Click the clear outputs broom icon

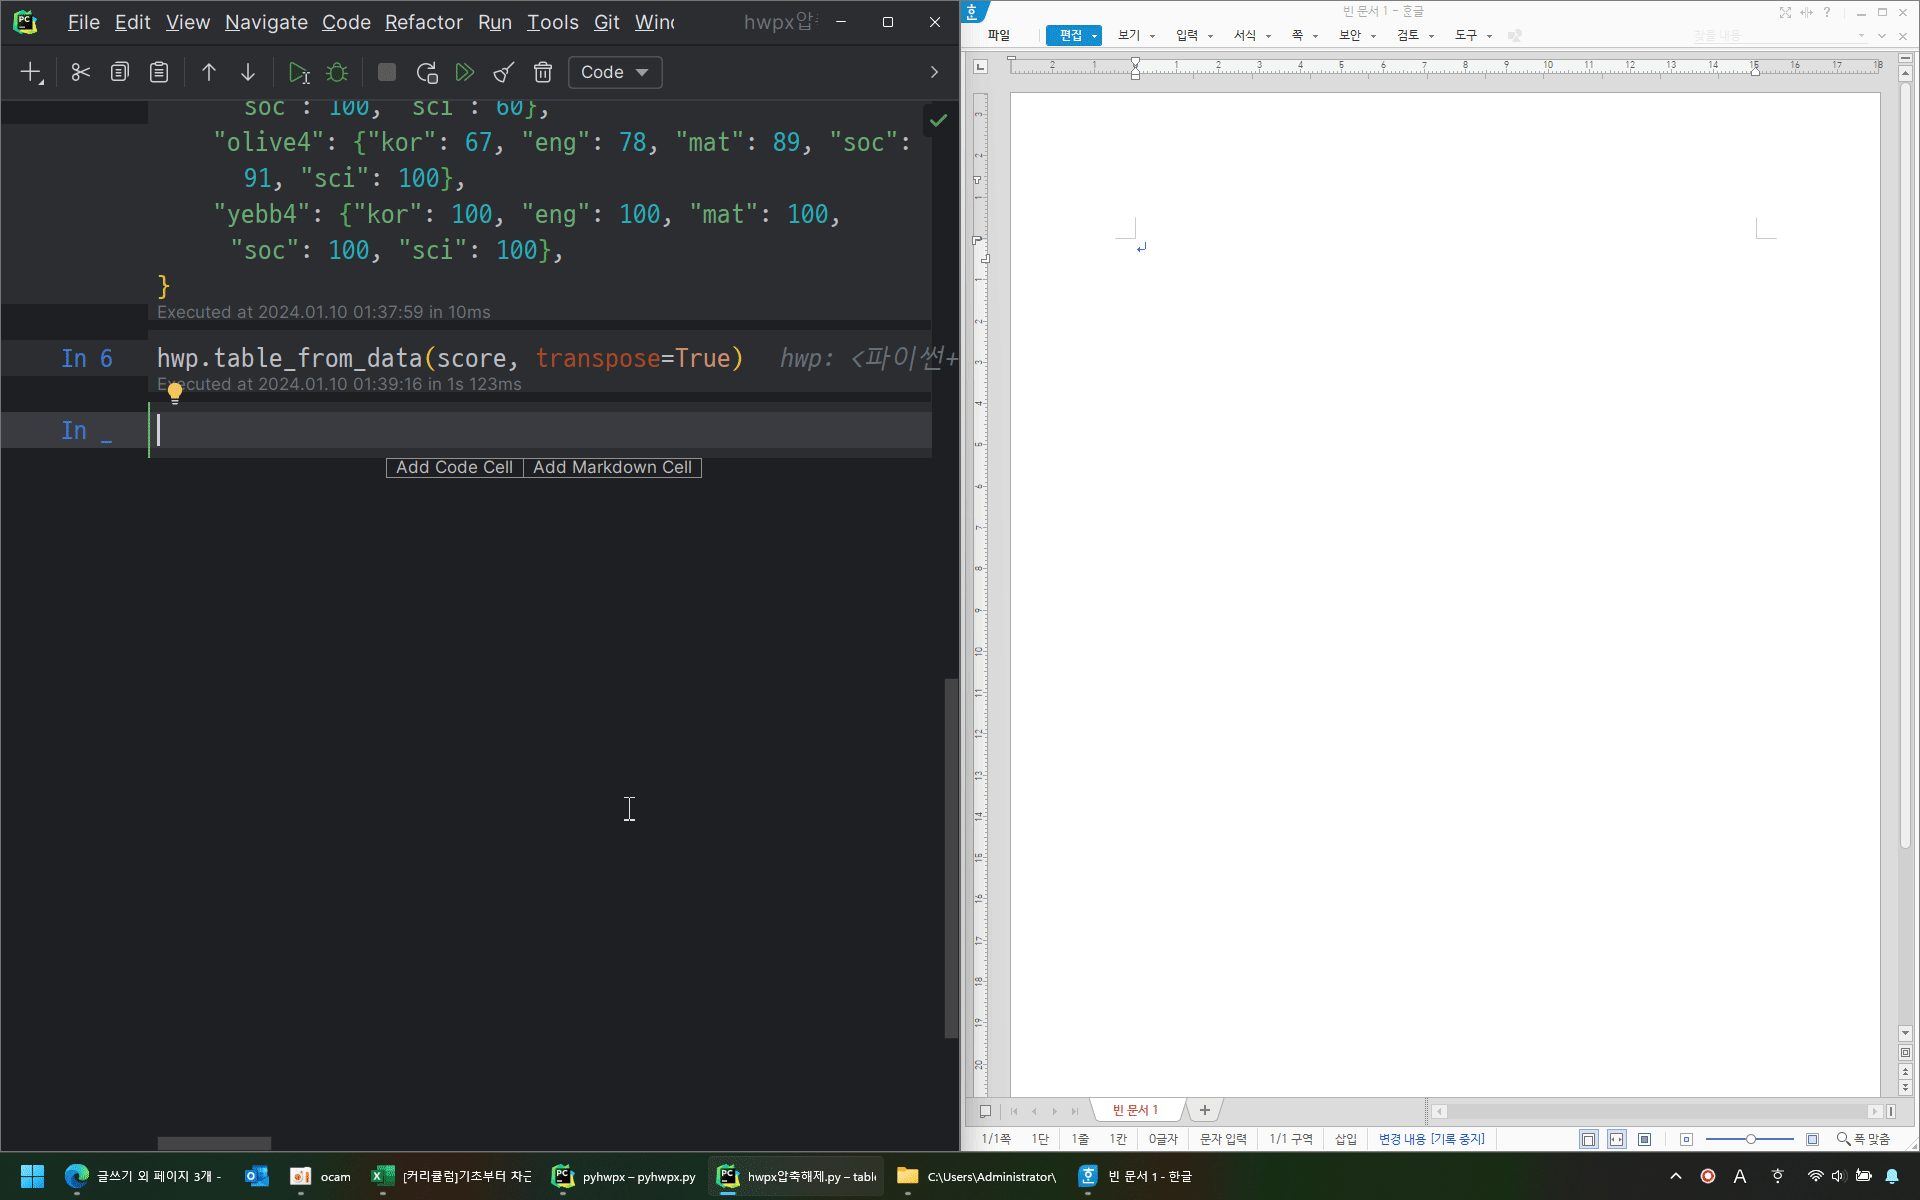504,72
